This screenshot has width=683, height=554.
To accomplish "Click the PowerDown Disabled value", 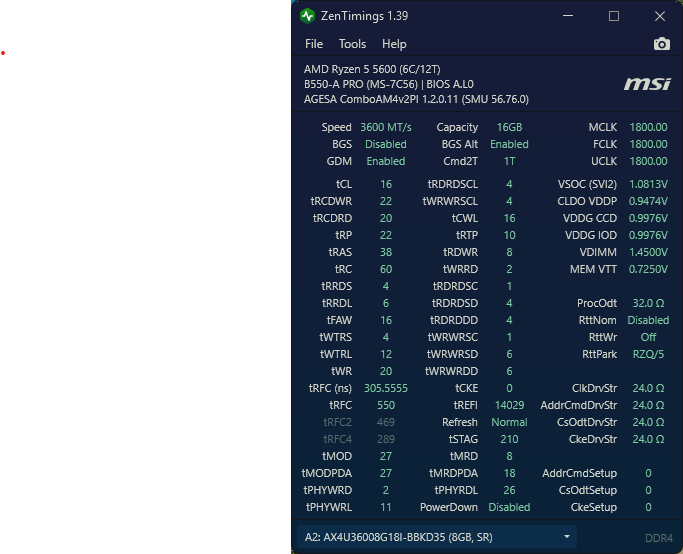I will [509, 507].
